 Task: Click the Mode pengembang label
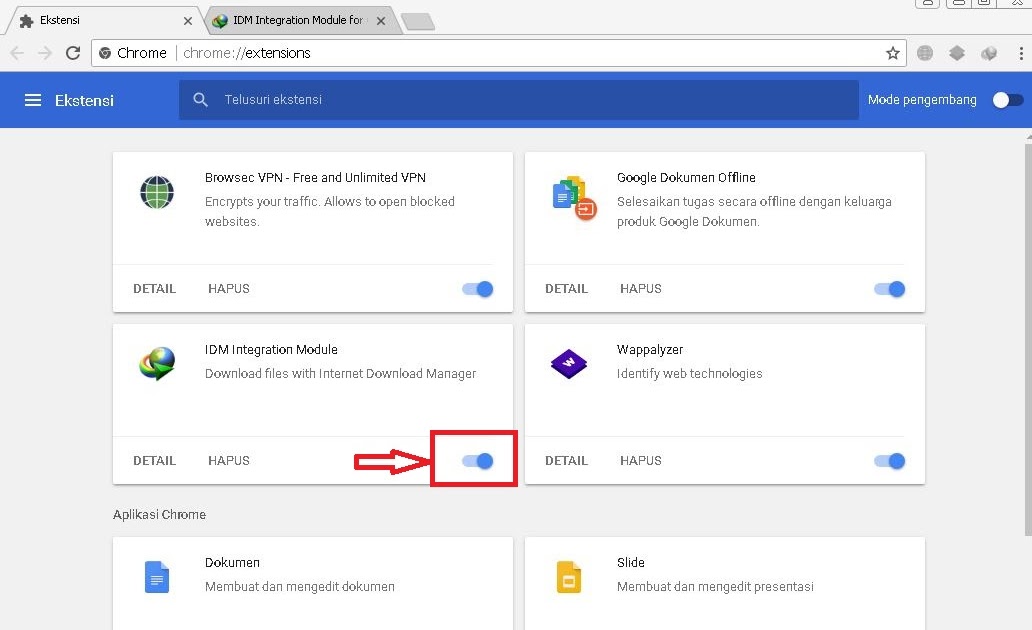pos(922,99)
